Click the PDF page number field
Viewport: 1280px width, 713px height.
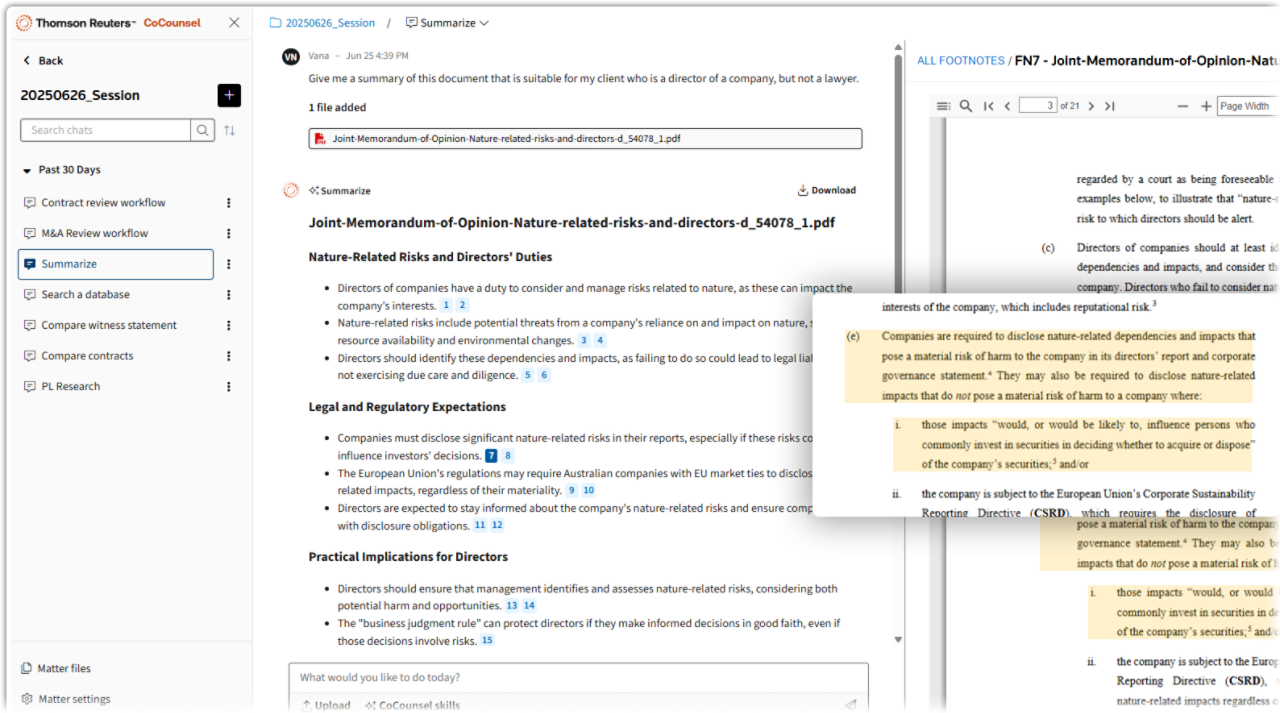pos(1038,106)
